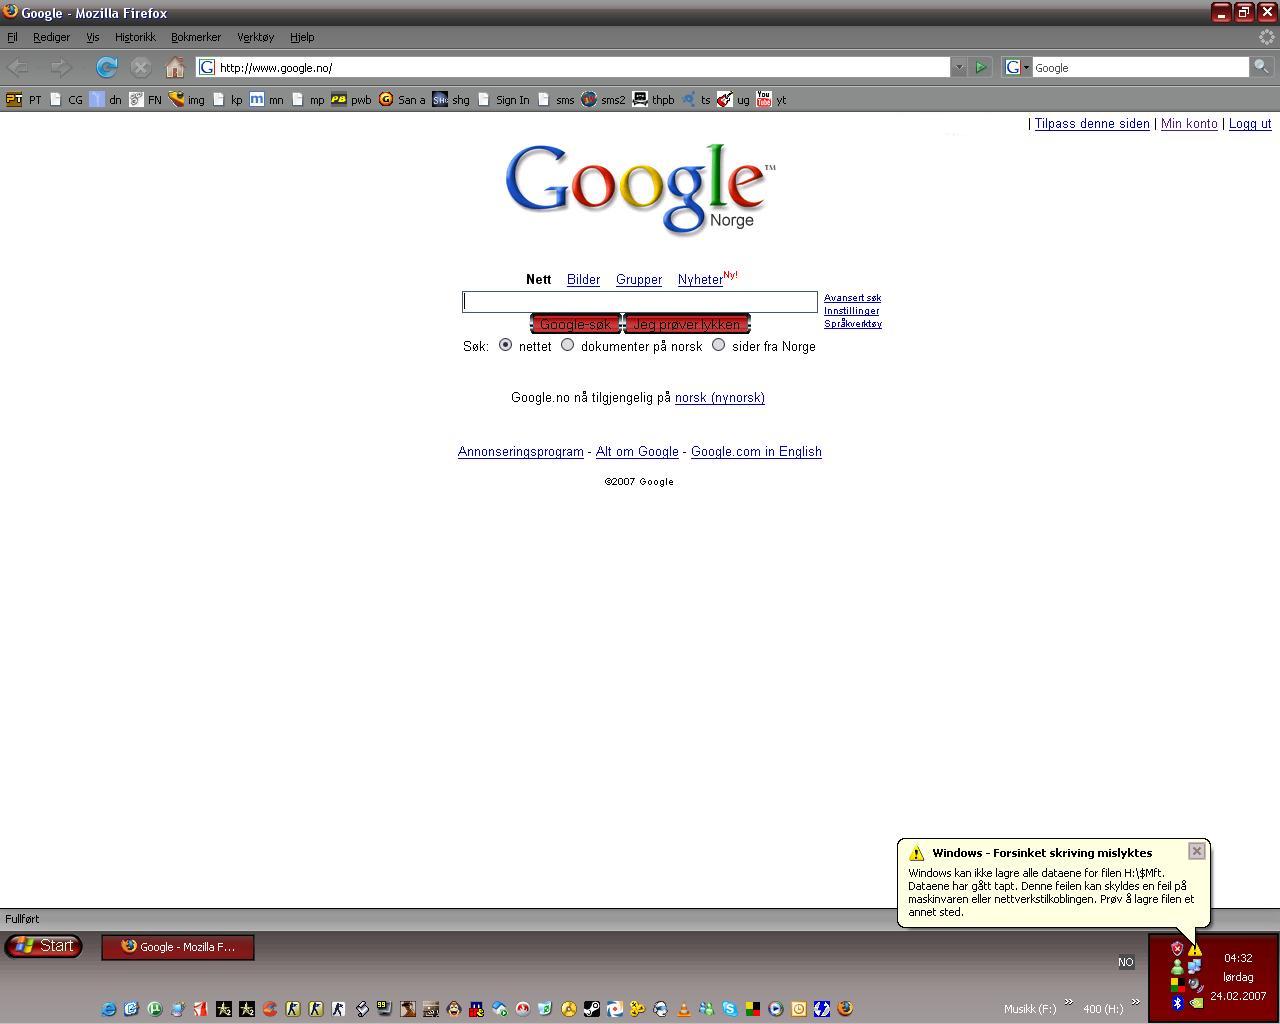This screenshot has height=1024, width=1280.
Task: Open the 'norsk (nynorsk)' link
Action: coord(720,398)
